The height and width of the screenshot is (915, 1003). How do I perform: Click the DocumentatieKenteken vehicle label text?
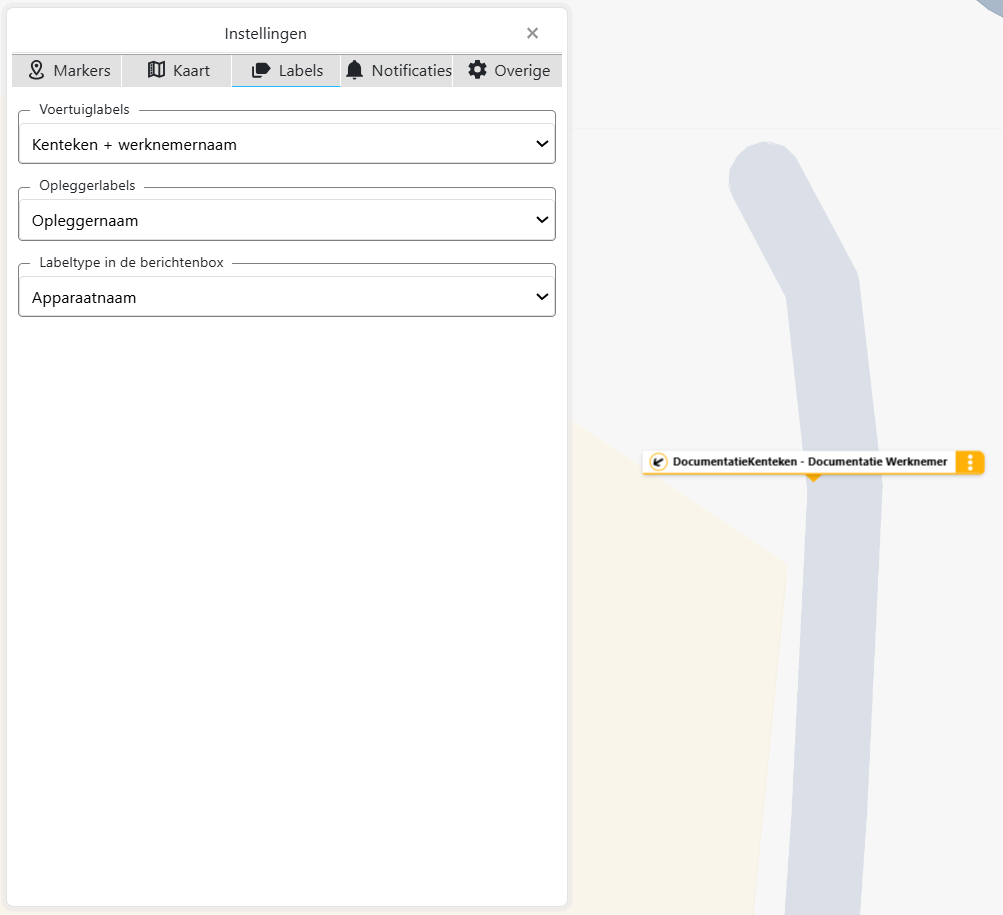tap(810, 462)
